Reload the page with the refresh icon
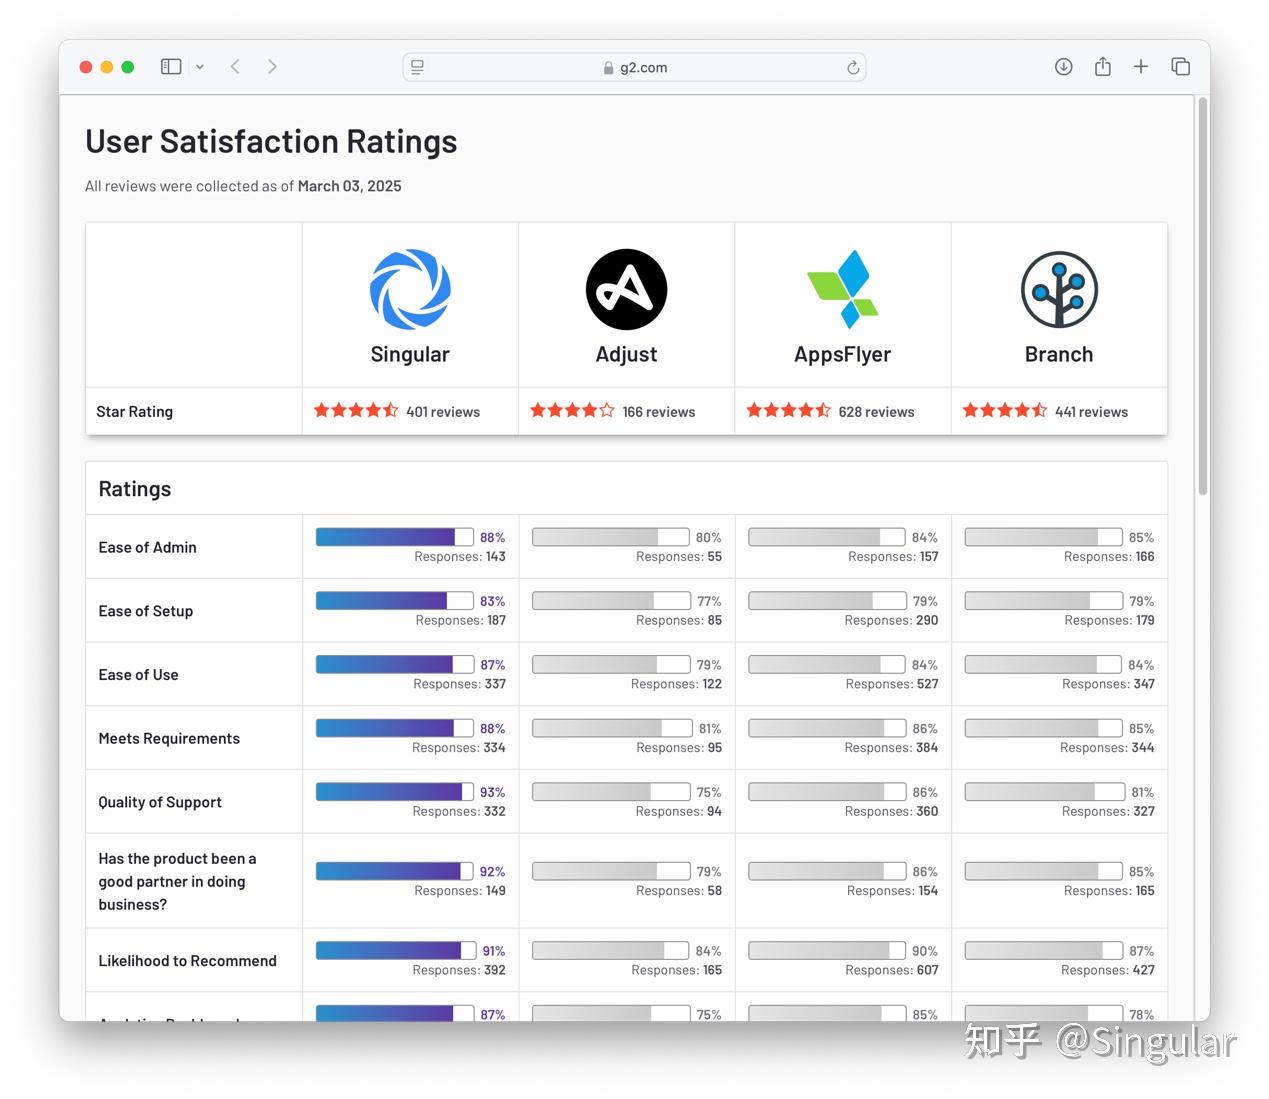Screen dimensions: 1269x1099 (853, 67)
